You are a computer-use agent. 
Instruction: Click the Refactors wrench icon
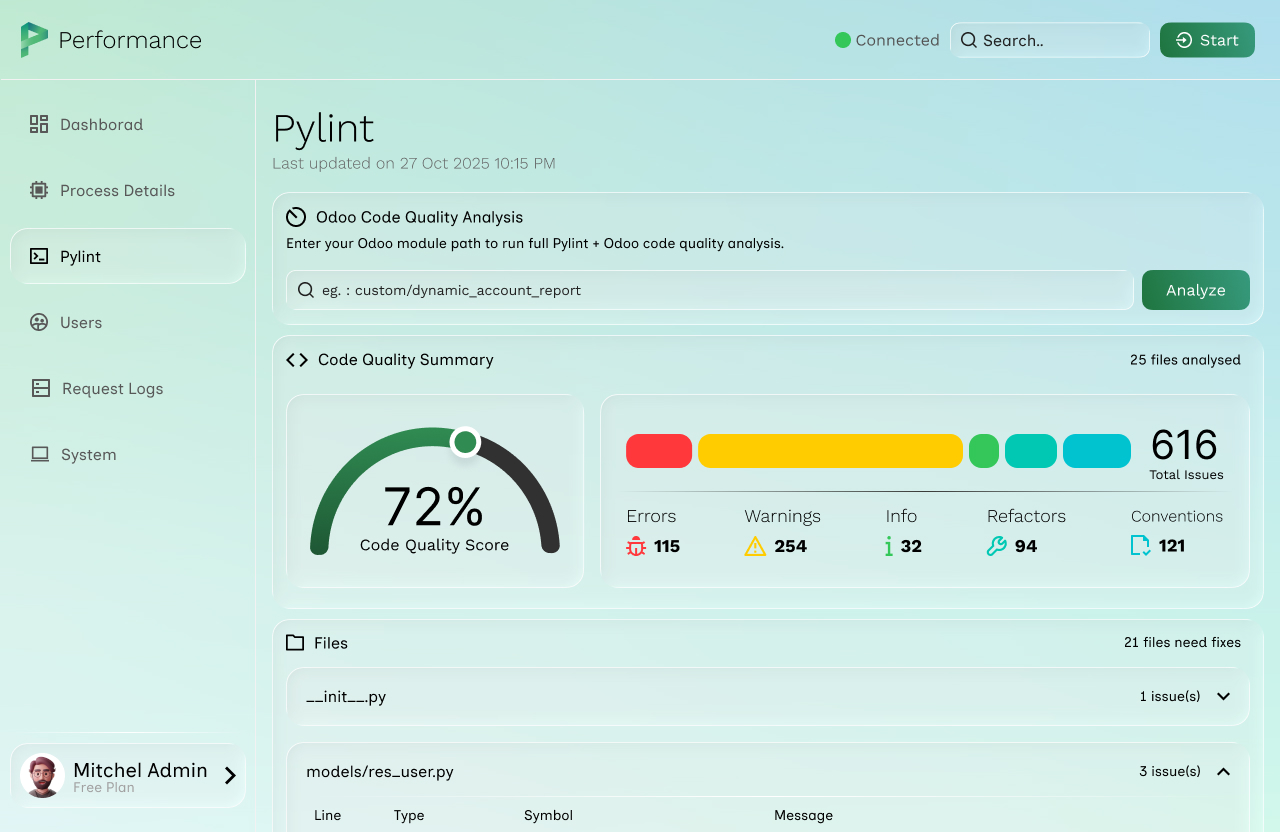point(996,546)
